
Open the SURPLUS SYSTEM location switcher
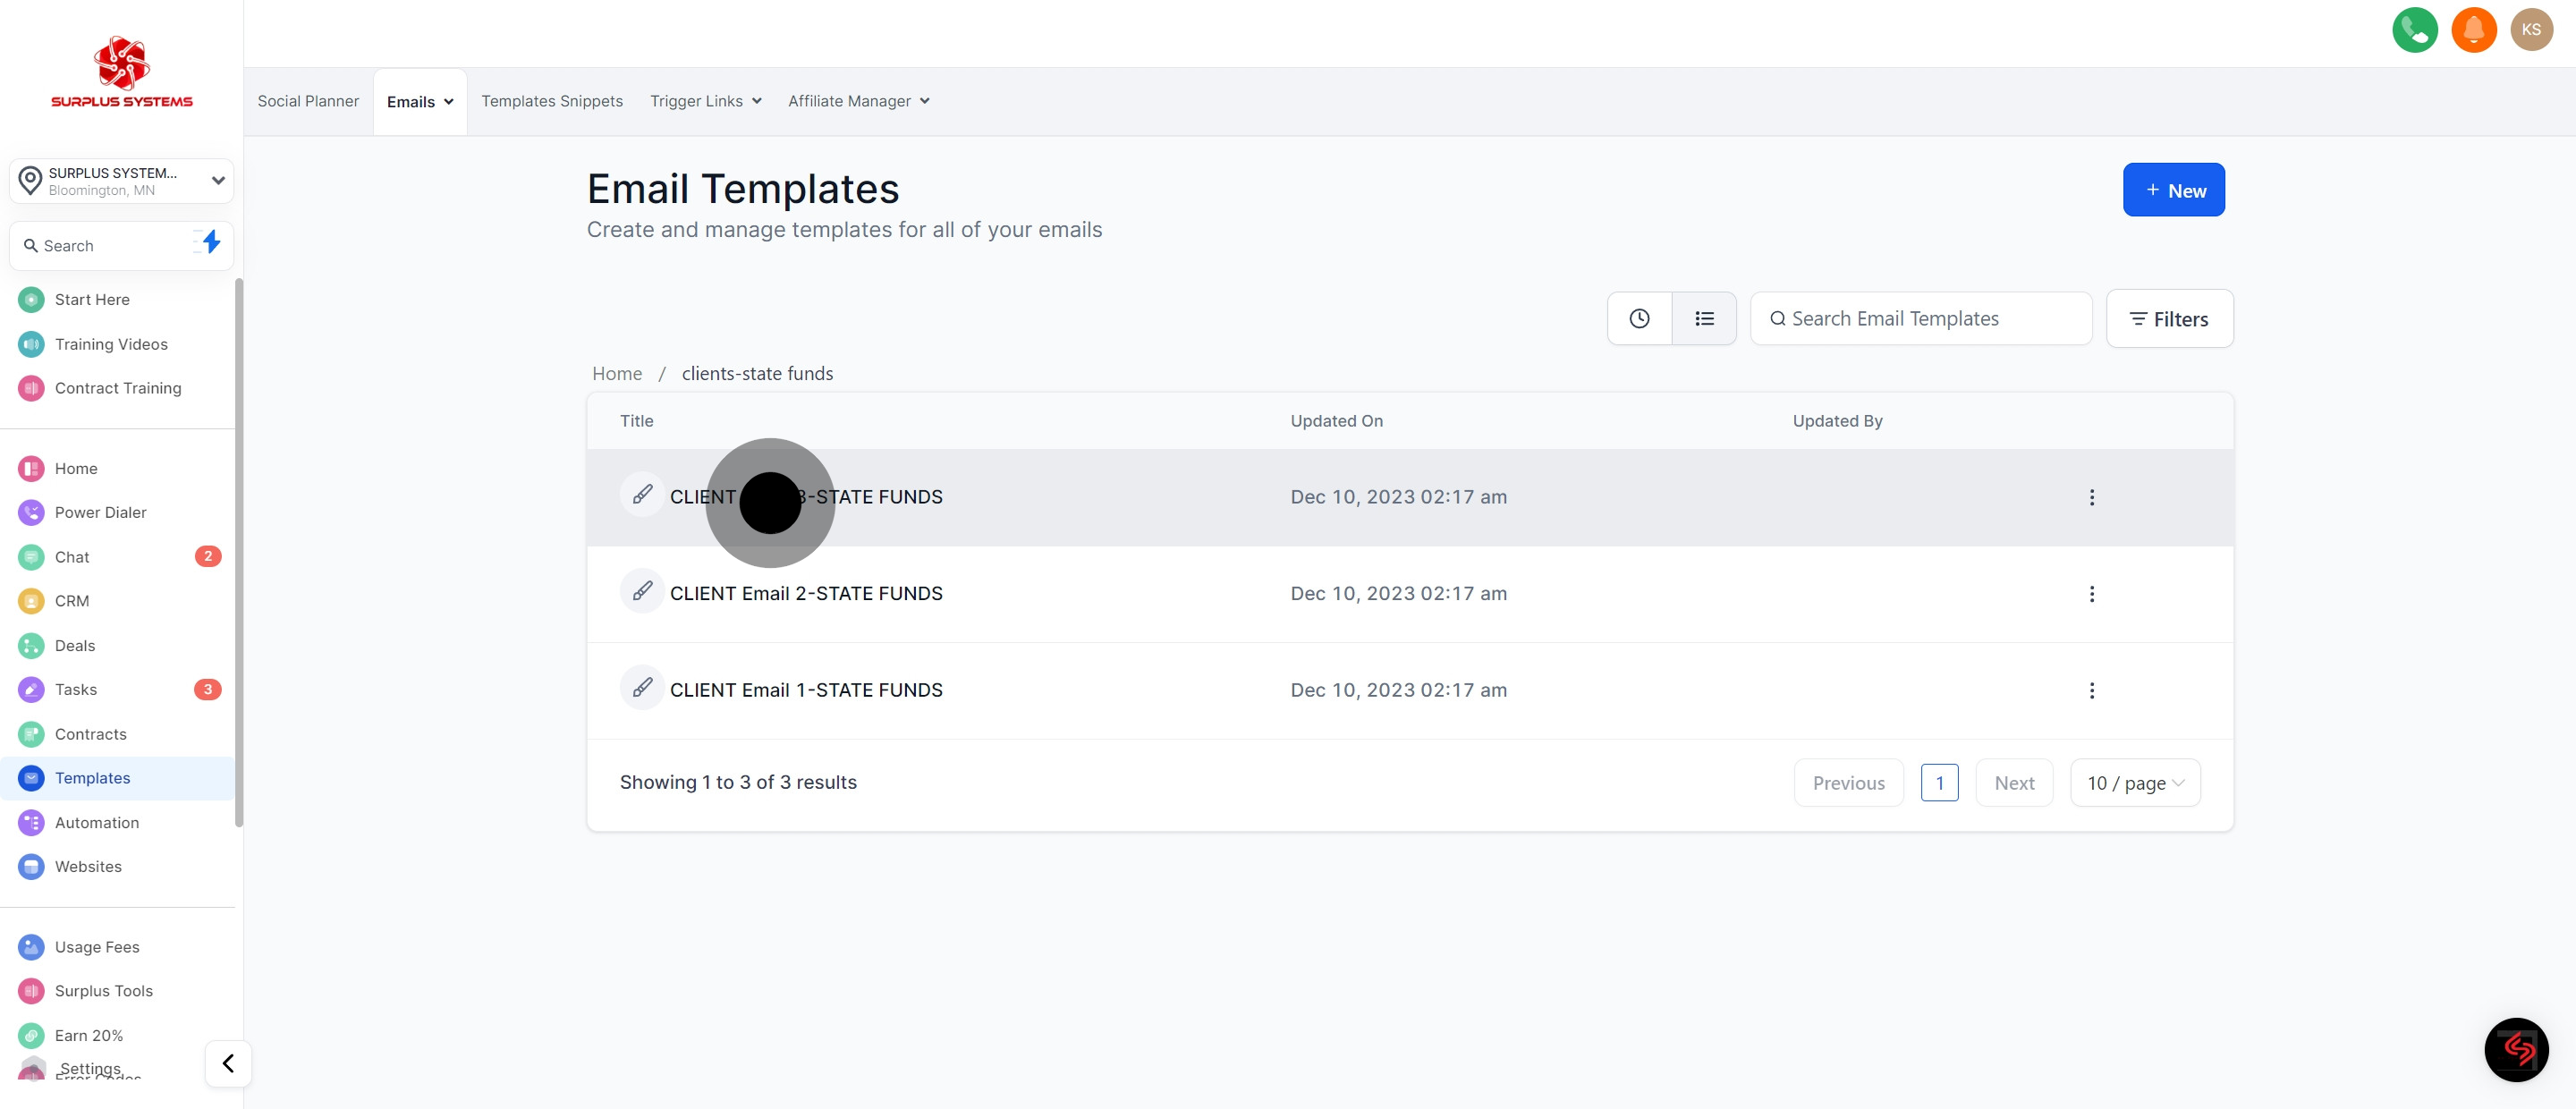[122, 181]
